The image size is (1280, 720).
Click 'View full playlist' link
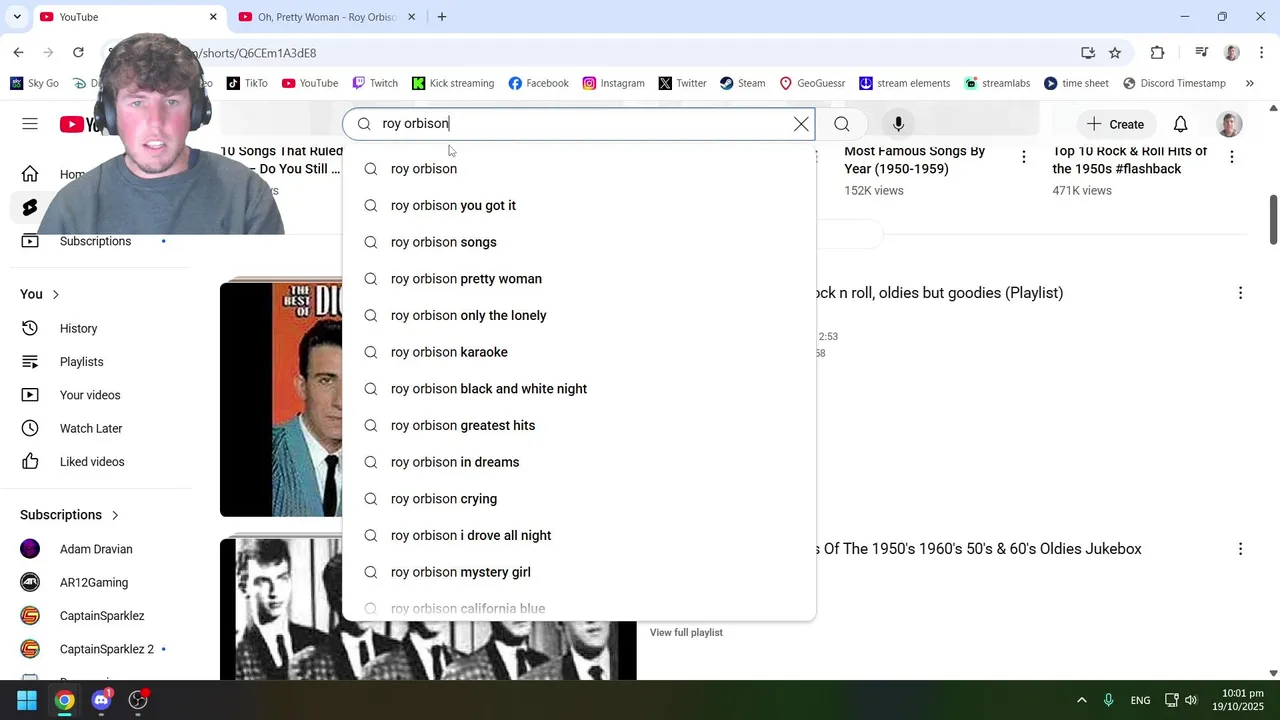point(686,632)
